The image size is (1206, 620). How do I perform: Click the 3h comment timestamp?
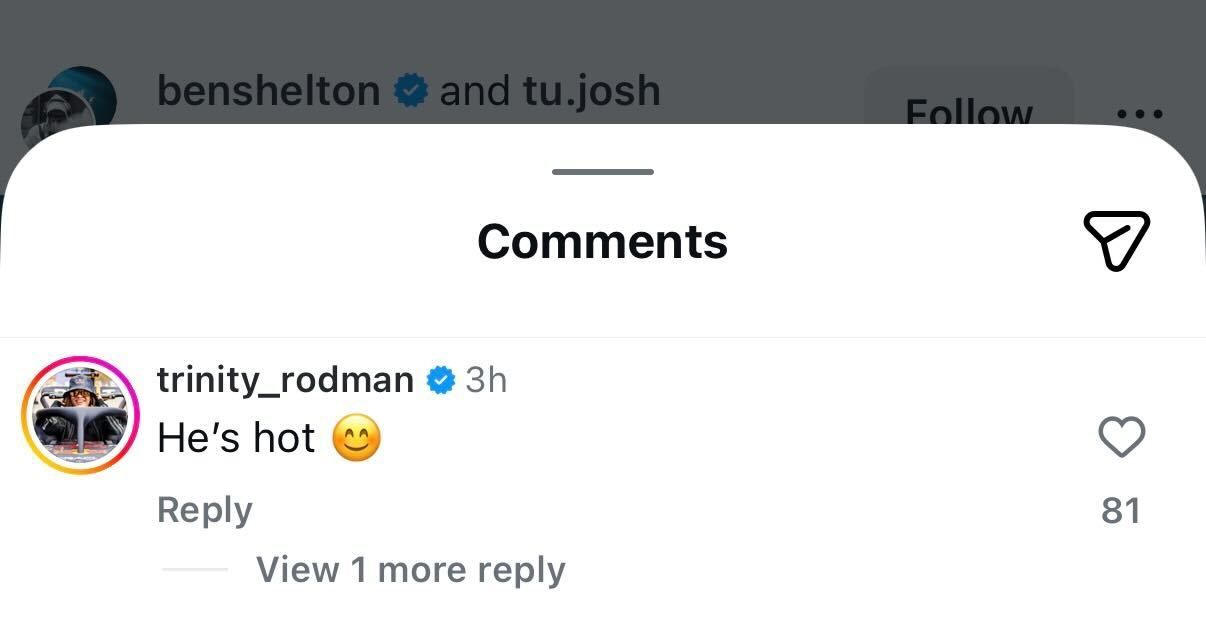(486, 379)
